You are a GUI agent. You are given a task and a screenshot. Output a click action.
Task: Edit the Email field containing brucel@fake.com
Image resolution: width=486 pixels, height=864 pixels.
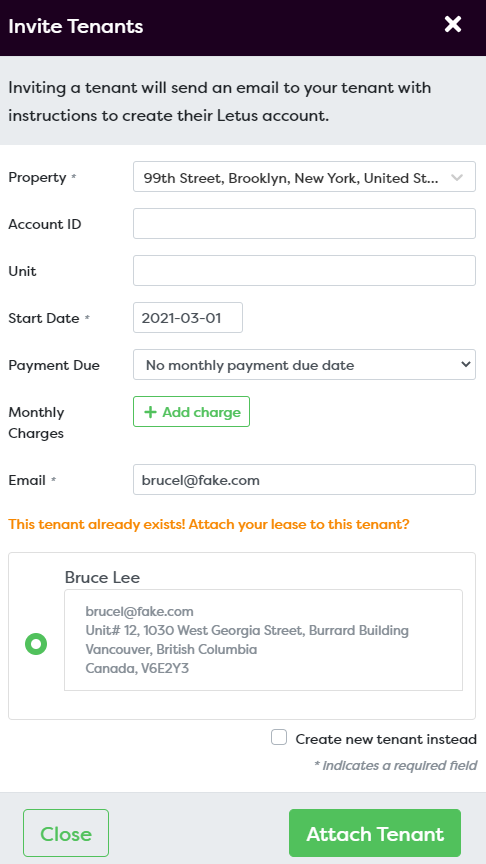[304, 479]
